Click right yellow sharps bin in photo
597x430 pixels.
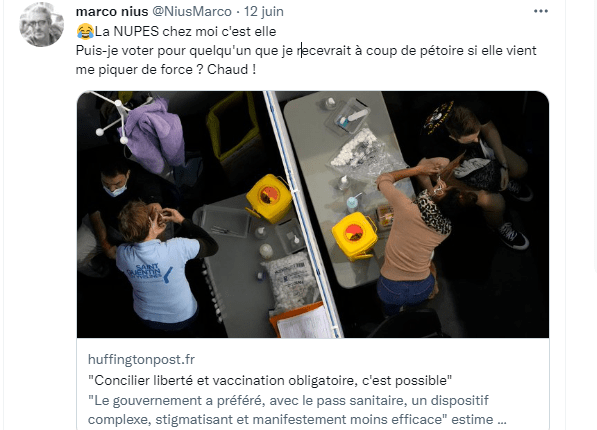click(354, 236)
